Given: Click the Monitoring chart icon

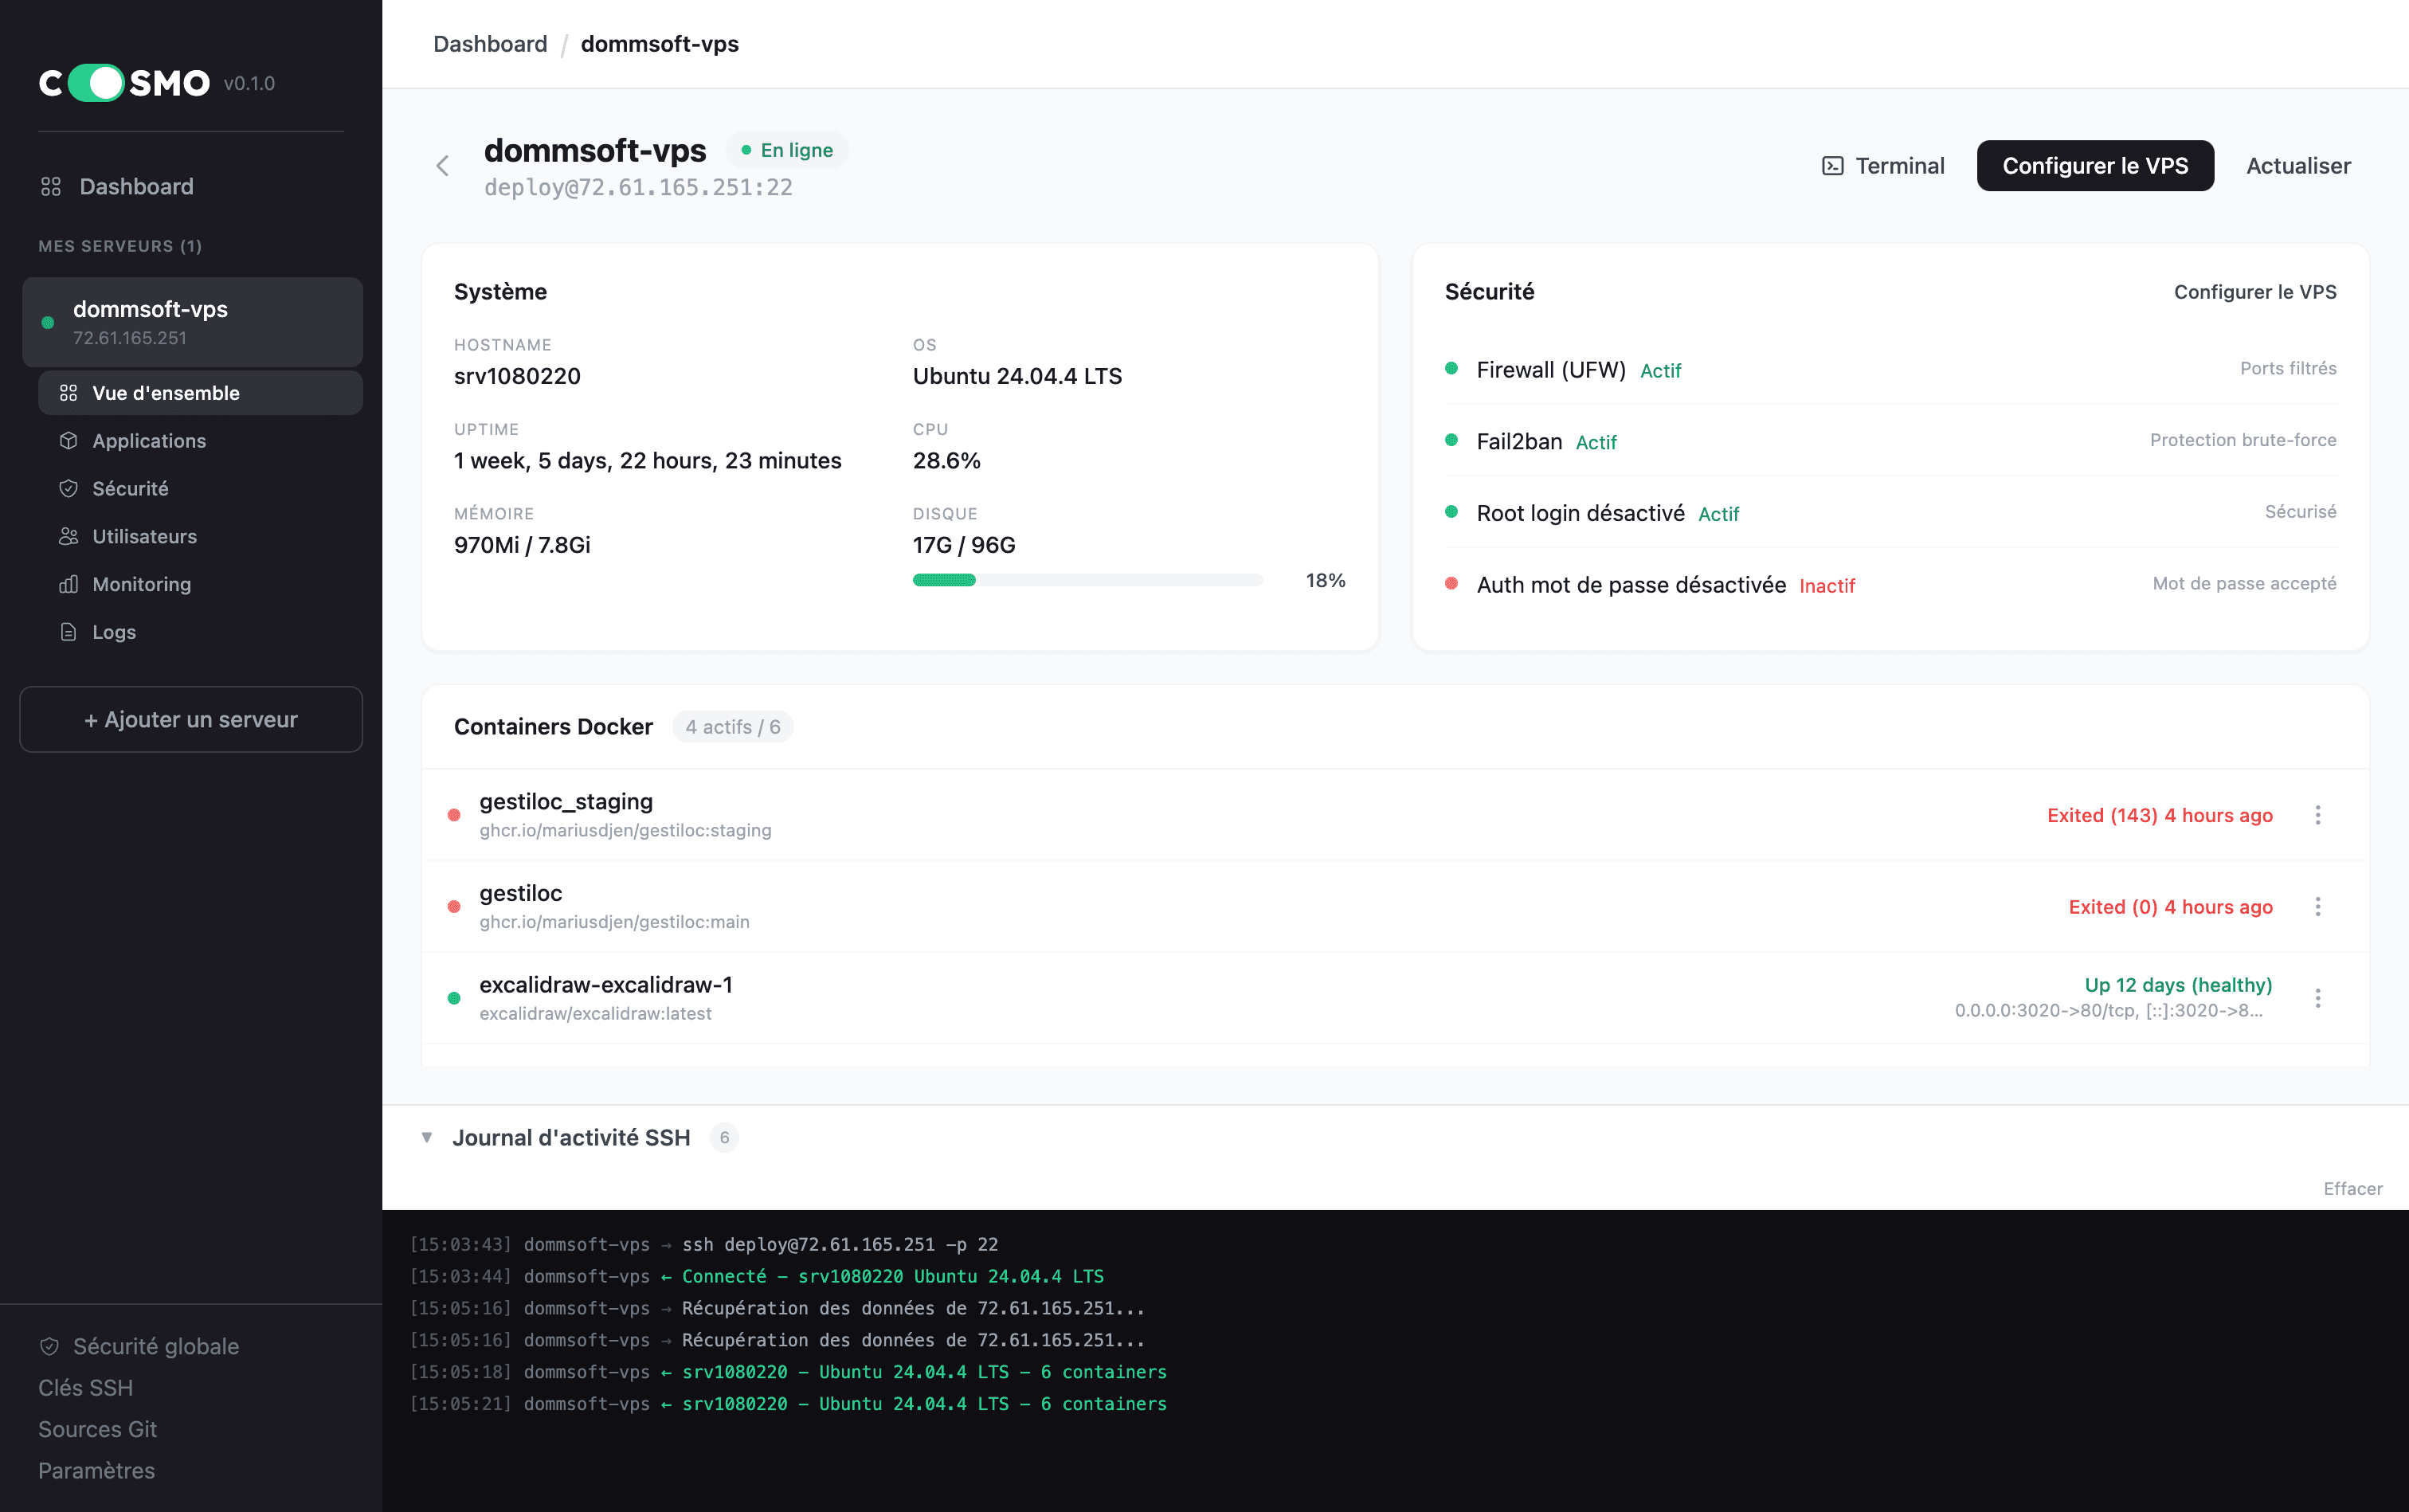Looking at the screenshot, I should [x=68, y=584].
